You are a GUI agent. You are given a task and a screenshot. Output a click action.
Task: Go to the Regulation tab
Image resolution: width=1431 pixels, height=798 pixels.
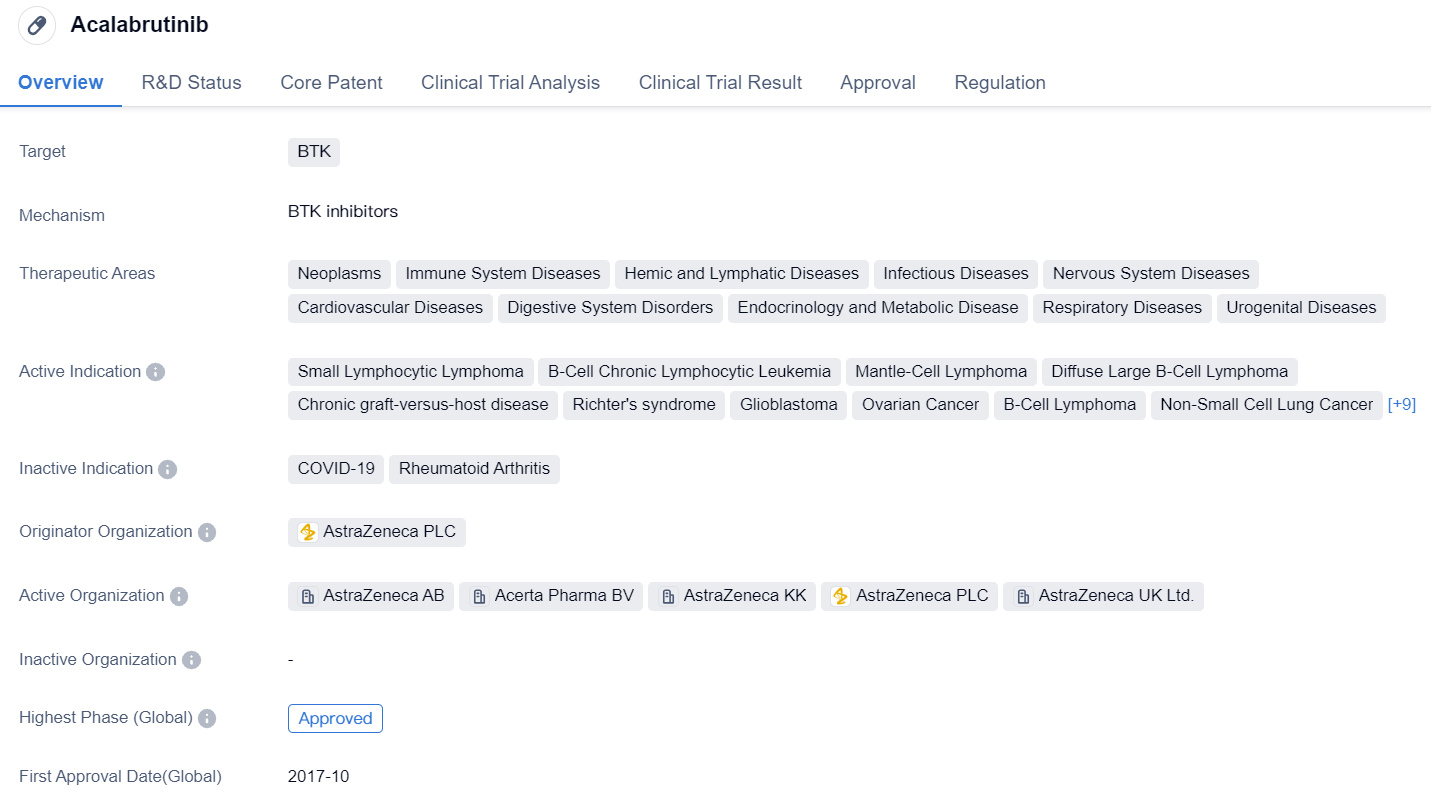click(x=999, y=83)
